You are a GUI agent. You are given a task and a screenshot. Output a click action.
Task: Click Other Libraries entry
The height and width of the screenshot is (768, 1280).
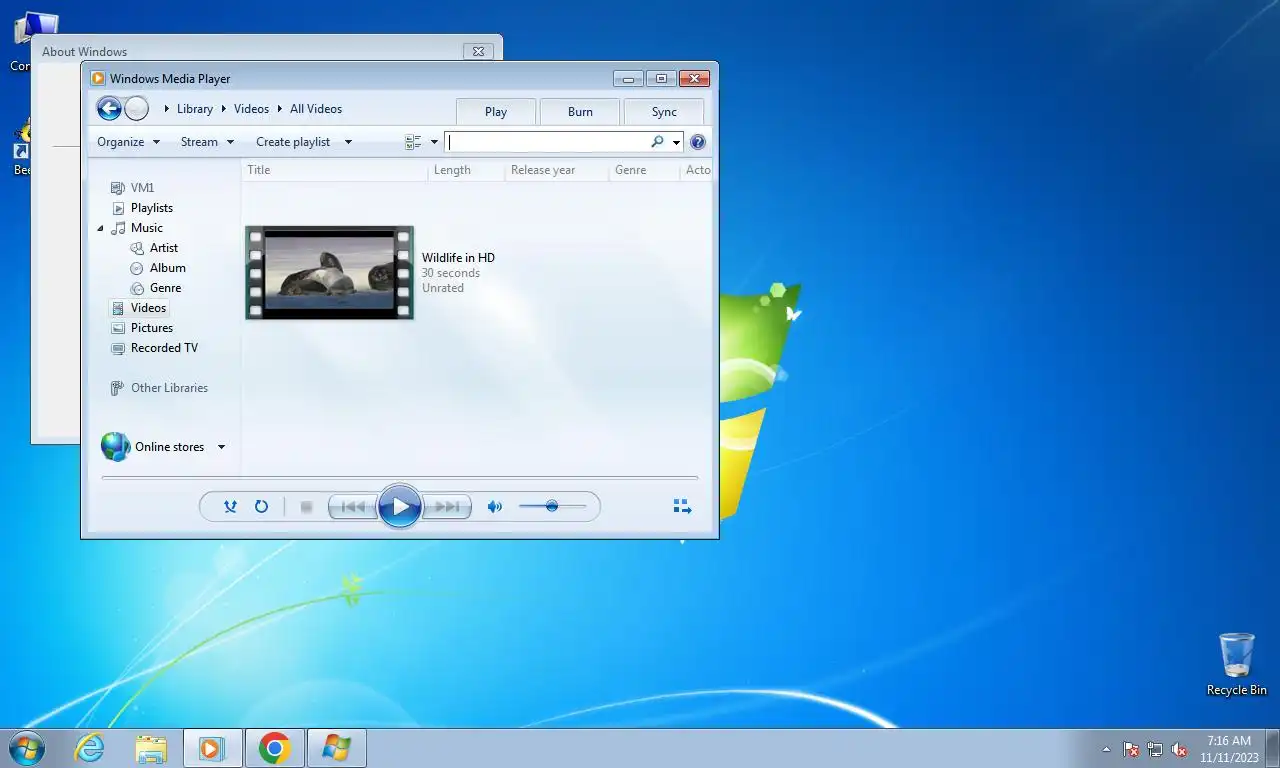169,388
